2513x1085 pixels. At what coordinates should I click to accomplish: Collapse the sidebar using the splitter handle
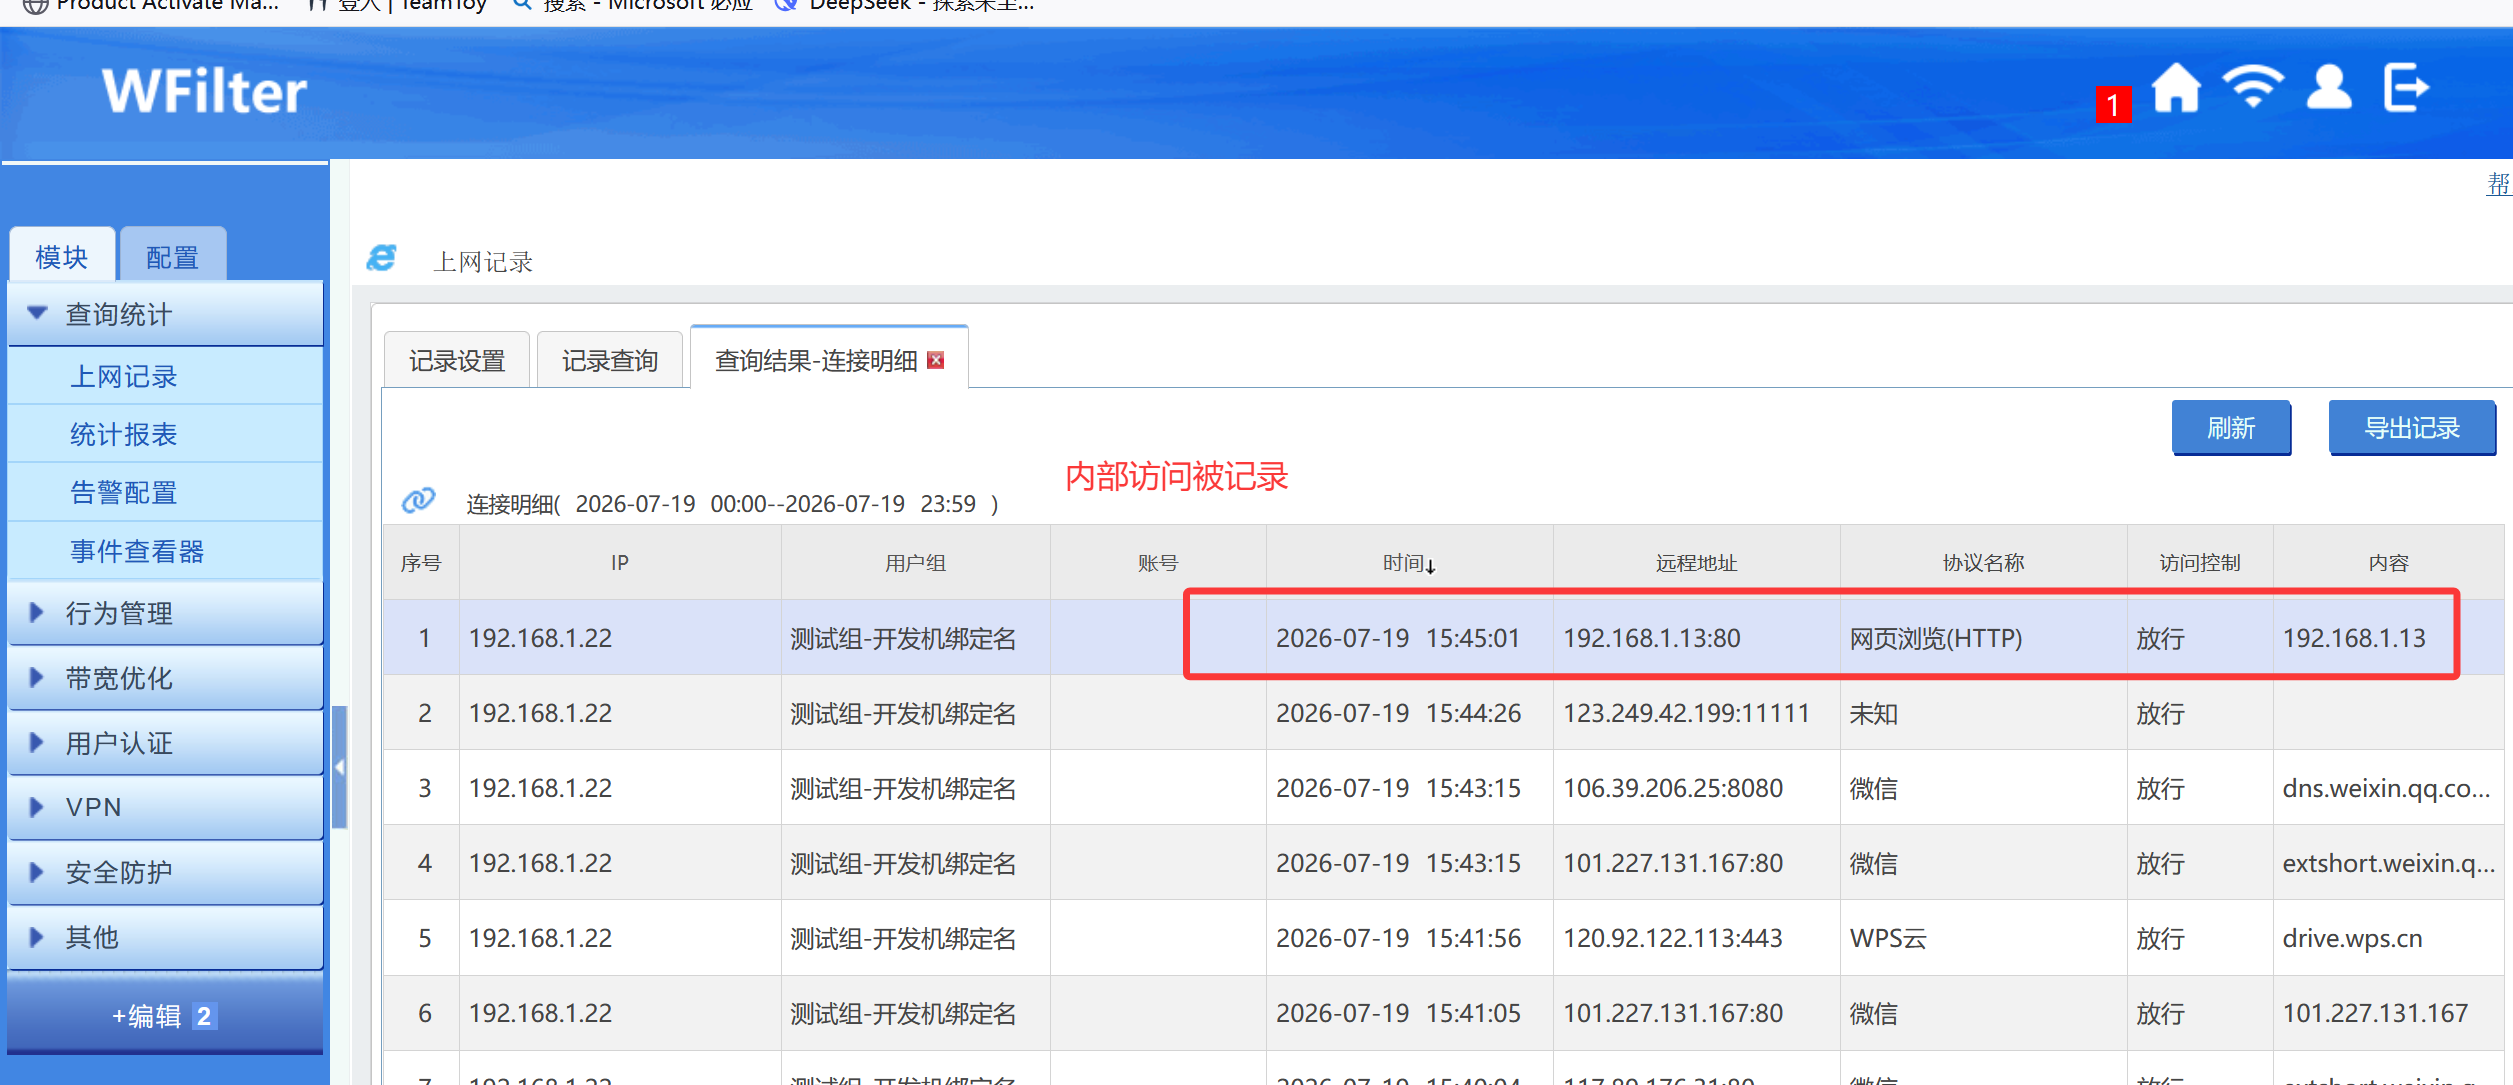tap(339, 767)
